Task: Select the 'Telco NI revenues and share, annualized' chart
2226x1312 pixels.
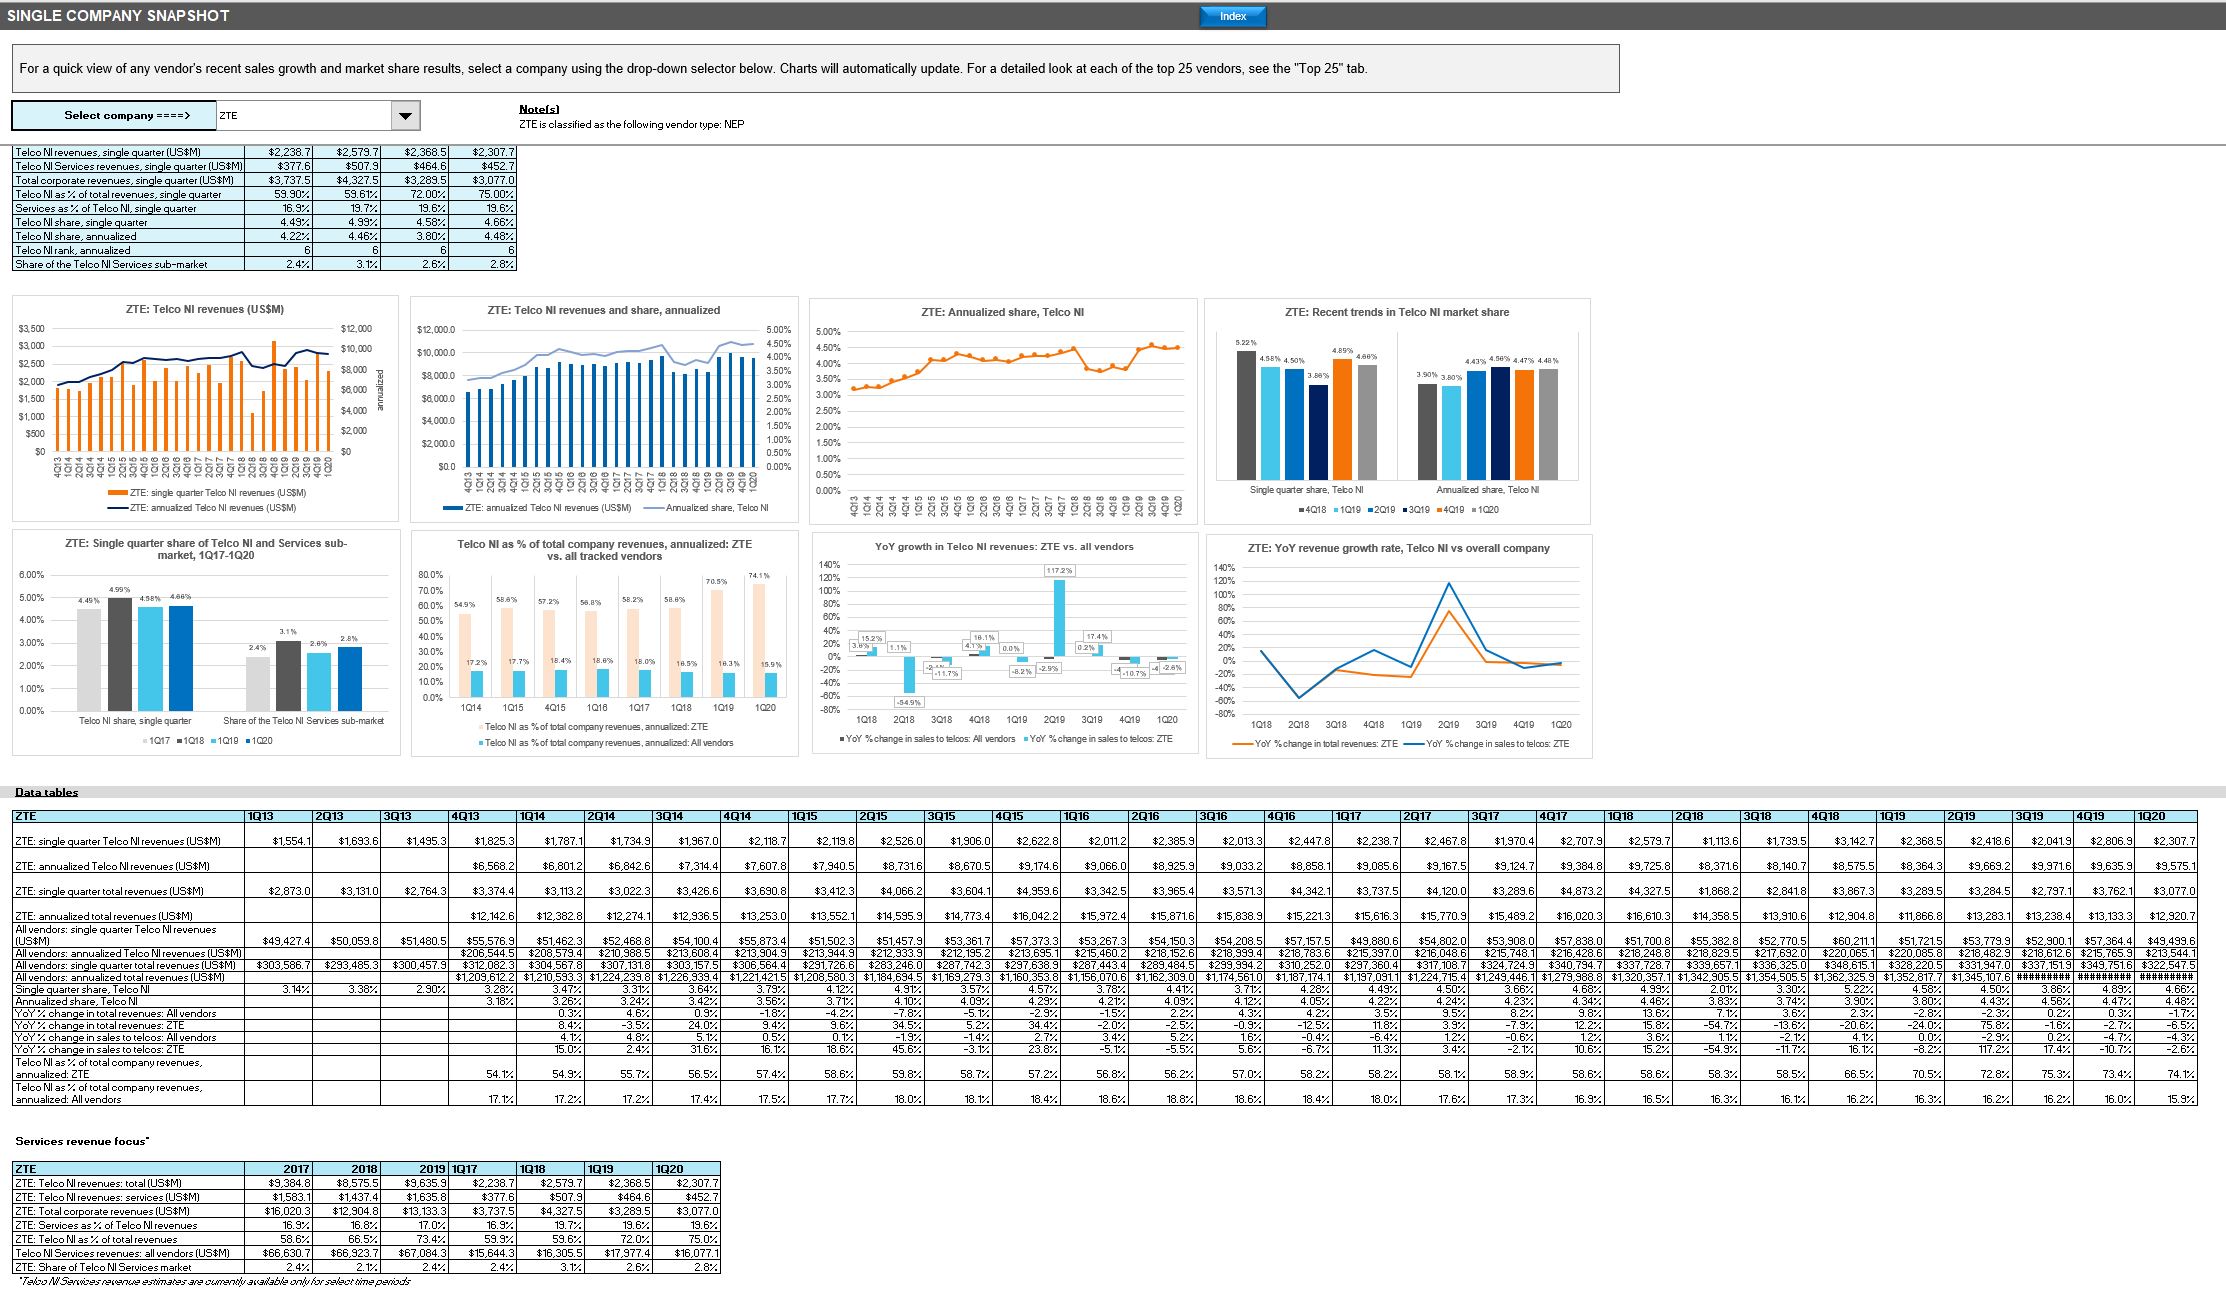Action: [x=603, y=408]
